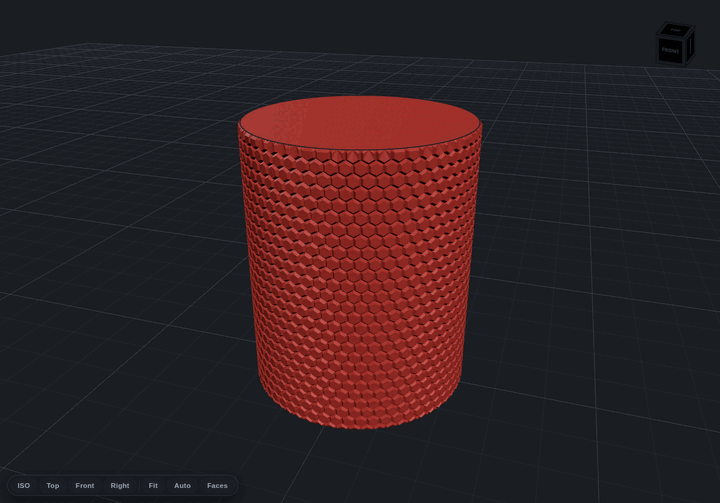Click the top face of the view cube
The height and width of the screenshot is (503, 720).
pos(675,30)
